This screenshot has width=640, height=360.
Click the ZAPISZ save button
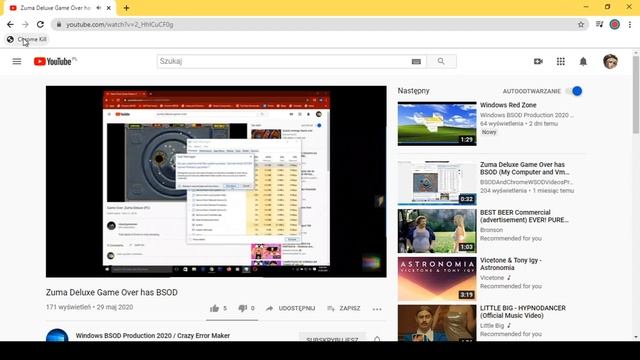[x=344, y=309]
